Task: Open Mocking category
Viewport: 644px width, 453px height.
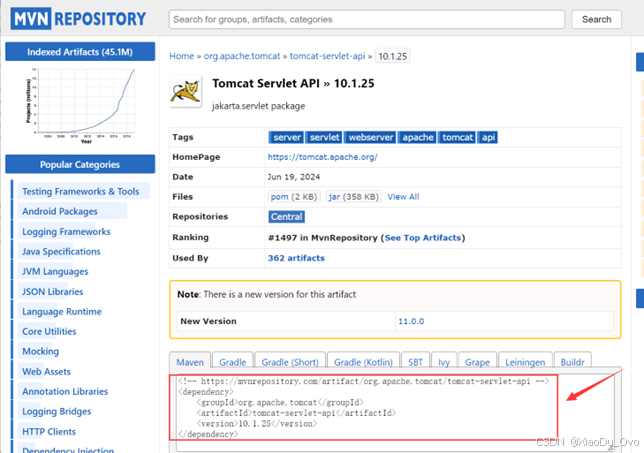Action: [40, 351]
